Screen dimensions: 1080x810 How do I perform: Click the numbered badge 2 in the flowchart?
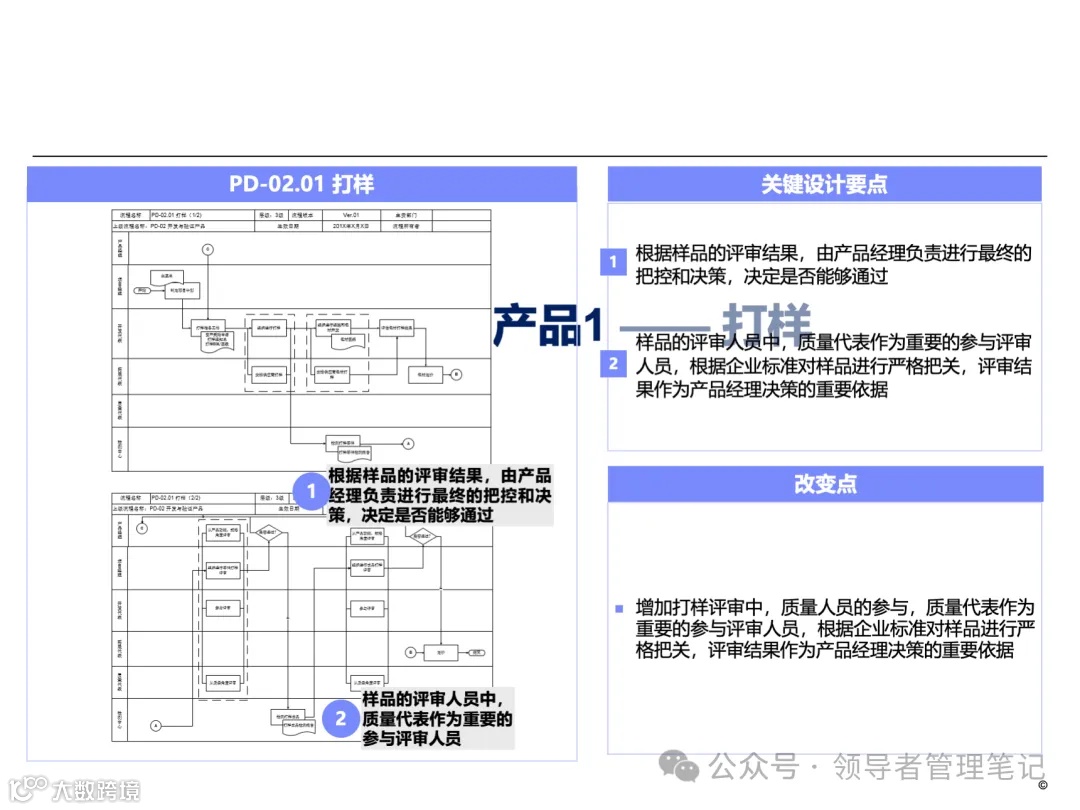pos(341,717)
